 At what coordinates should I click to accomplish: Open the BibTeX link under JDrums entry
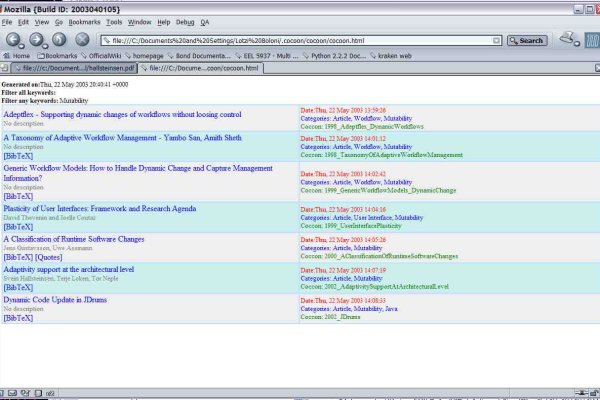[x=19, y=318]
